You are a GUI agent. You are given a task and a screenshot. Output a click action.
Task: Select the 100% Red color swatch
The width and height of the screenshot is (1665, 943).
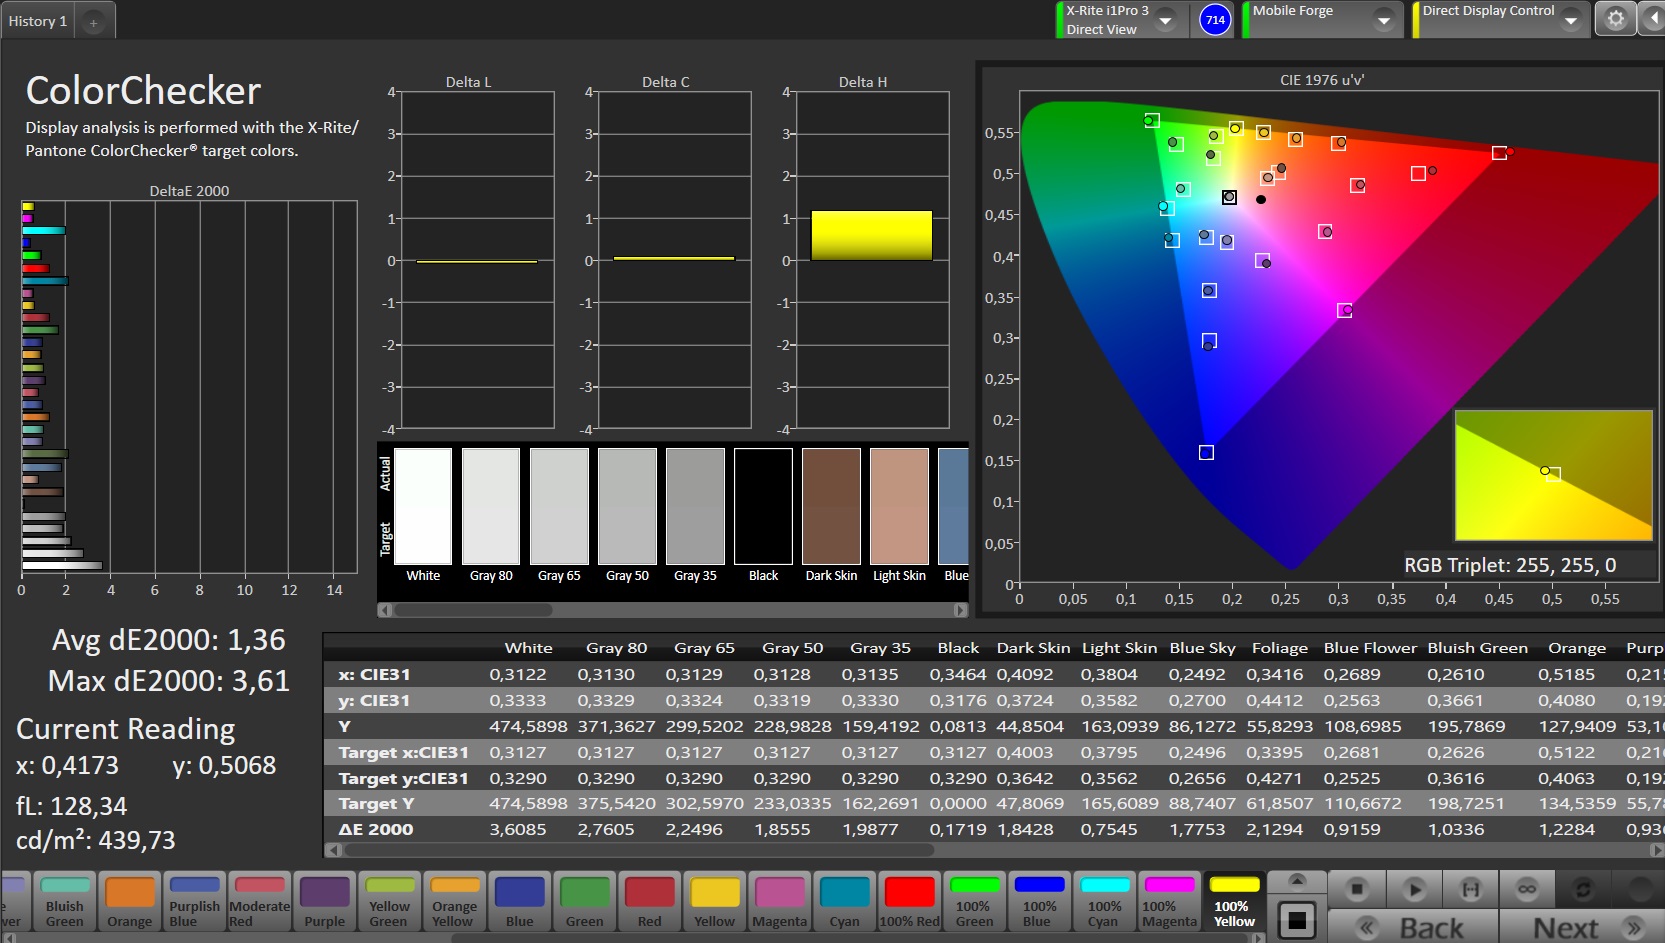point(909,901)
